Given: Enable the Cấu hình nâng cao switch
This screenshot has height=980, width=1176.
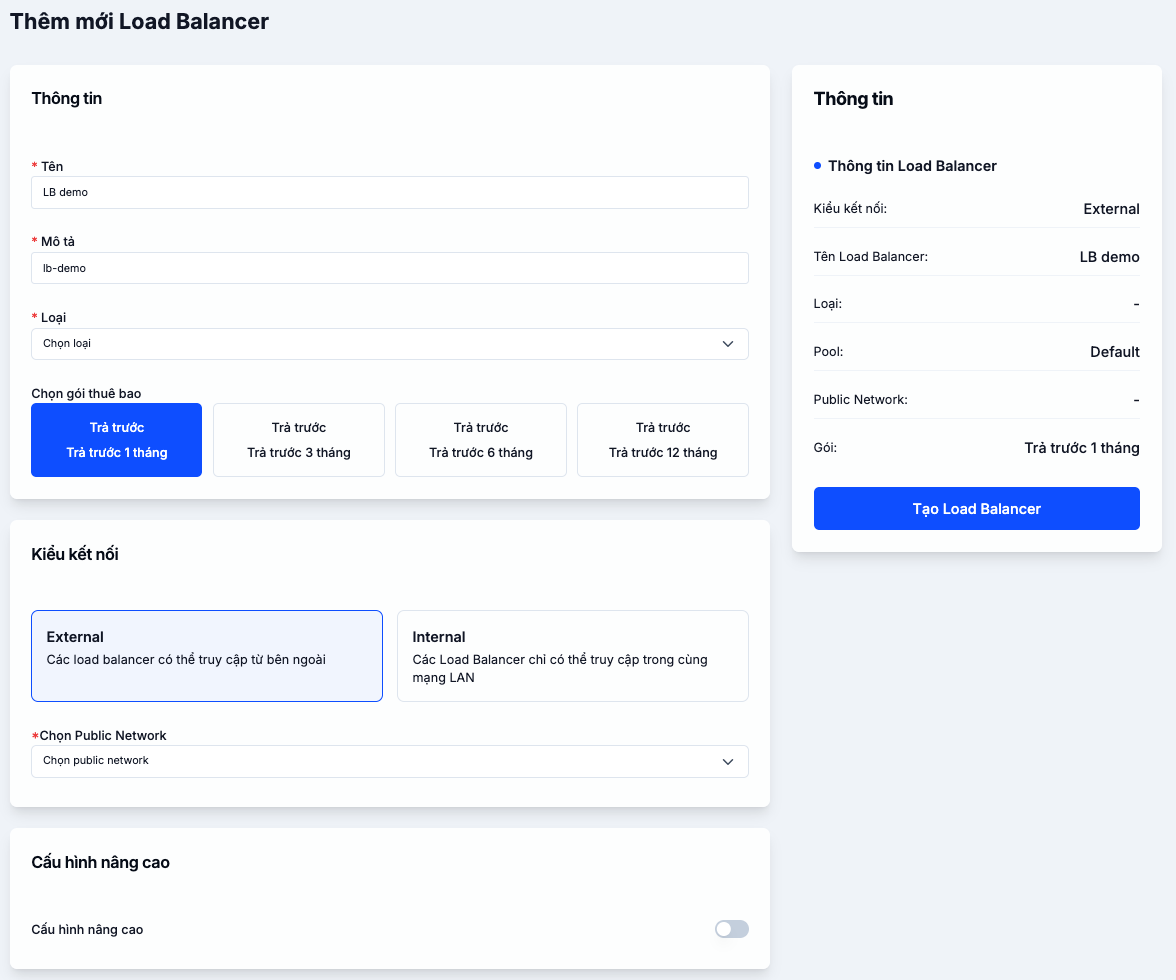Looking at the screenshot, I should 731,929.
